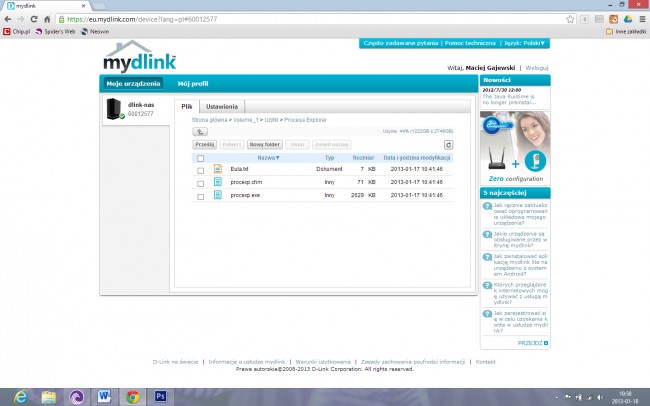This screenshot has width=650, height=406.
Task: Open the Język: Polski language dropdown
Action: coord(524,43)
